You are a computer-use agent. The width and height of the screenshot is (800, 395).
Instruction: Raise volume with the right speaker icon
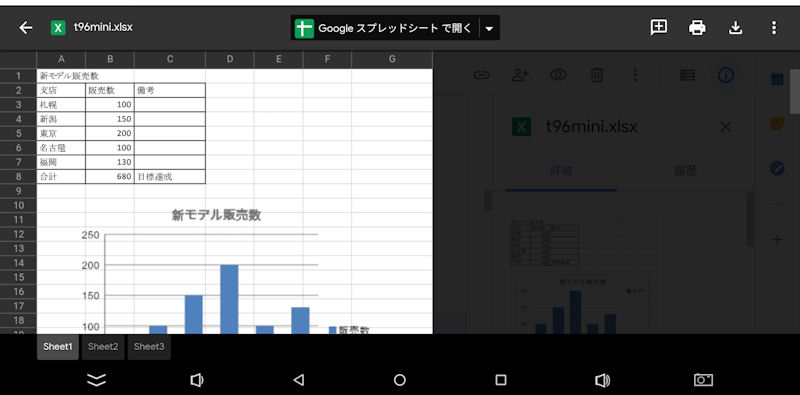(x=603, y=380)
